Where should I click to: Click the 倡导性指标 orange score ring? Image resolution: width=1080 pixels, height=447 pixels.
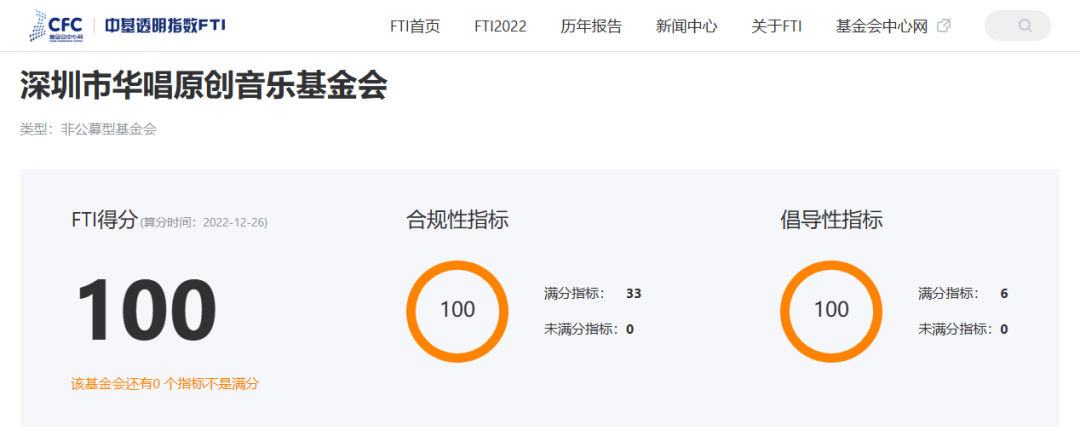click(x=831, y=311)
